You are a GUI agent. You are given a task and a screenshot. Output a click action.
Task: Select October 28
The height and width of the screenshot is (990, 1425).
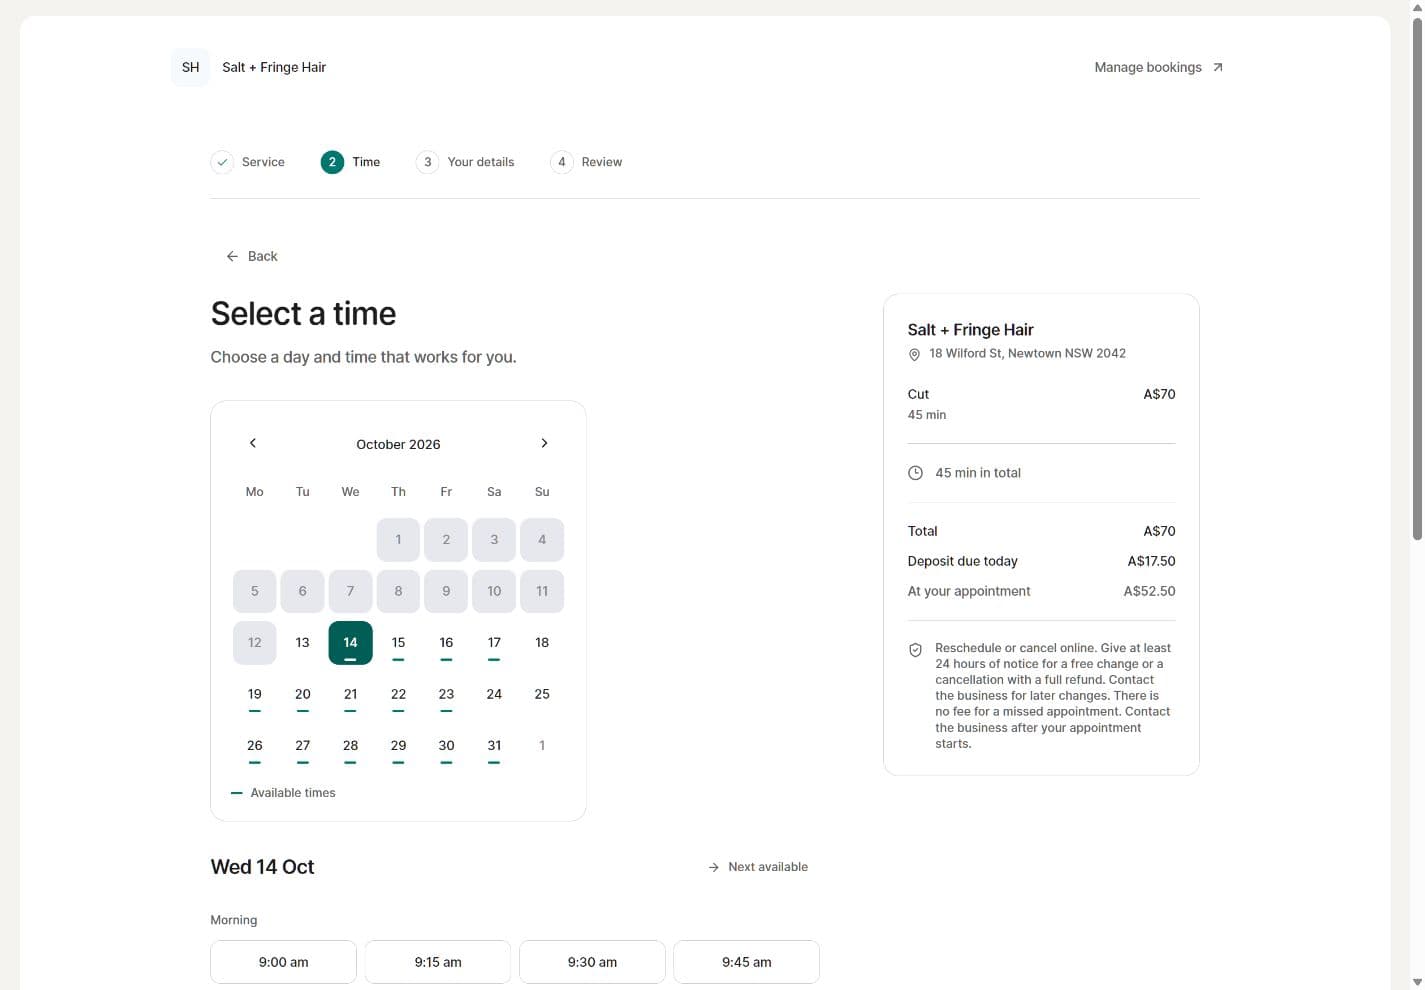point(350,747)
